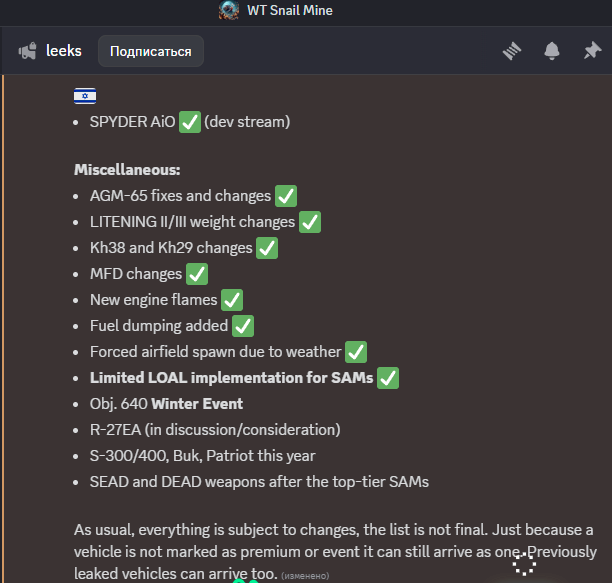This screenshot has width=612, height=583.
Task: Click checkmark after Fuel dumping added
Action: point(243,326)
